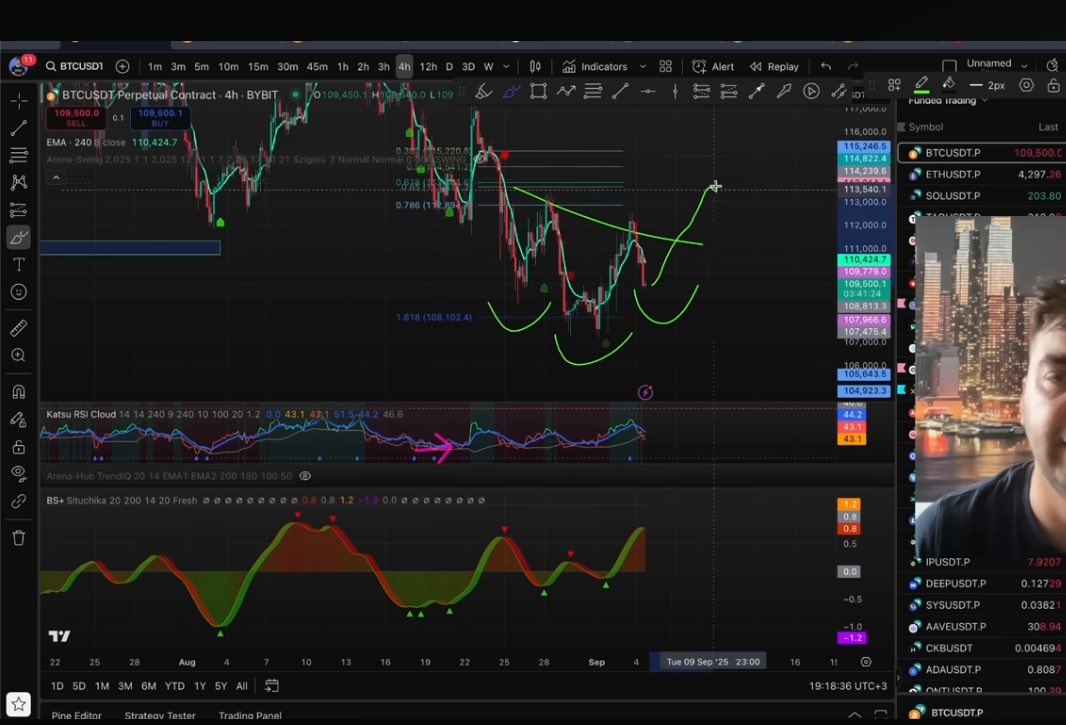Collapse the indicator legend chevron
The width and height of the screenshot is (1066, 725).
click(x=56, y=178)
